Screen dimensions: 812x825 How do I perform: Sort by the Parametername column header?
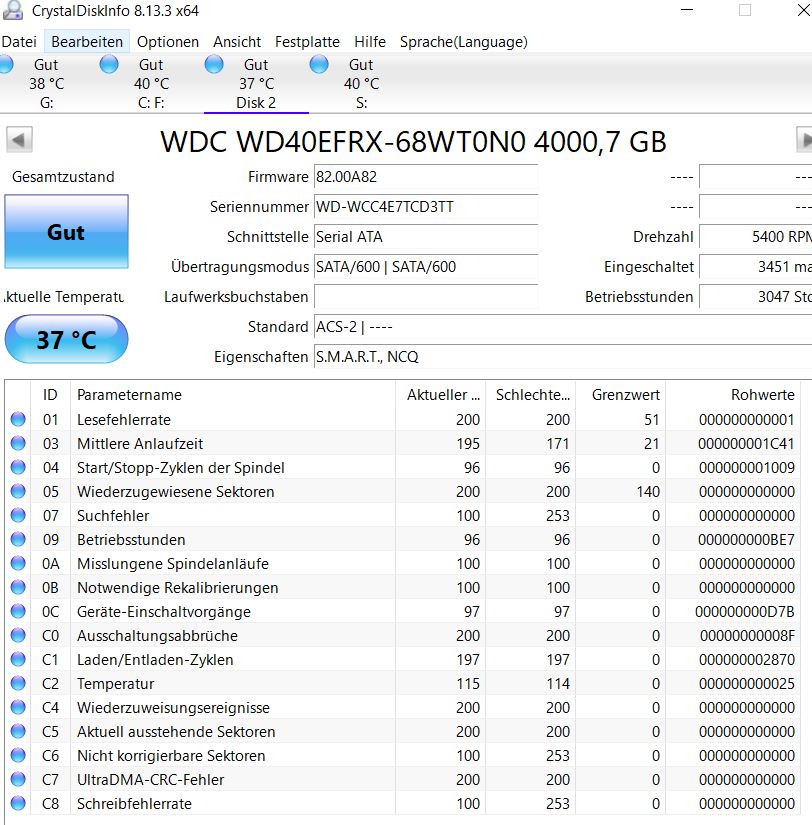pyautogui.click(x=233, y=395)
